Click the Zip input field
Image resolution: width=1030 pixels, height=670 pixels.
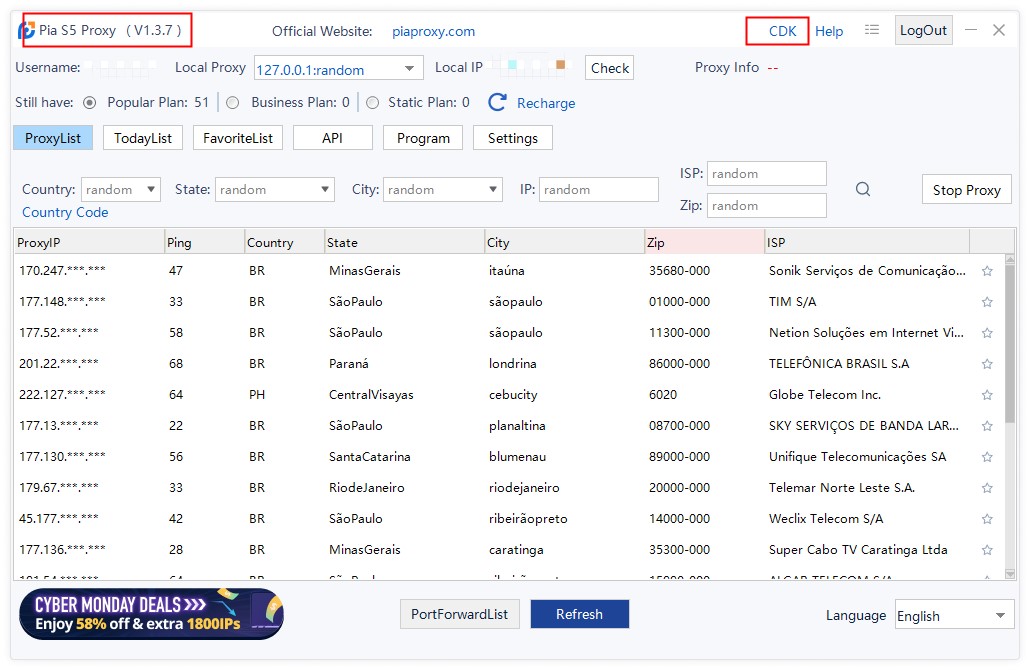pos(767,206)
